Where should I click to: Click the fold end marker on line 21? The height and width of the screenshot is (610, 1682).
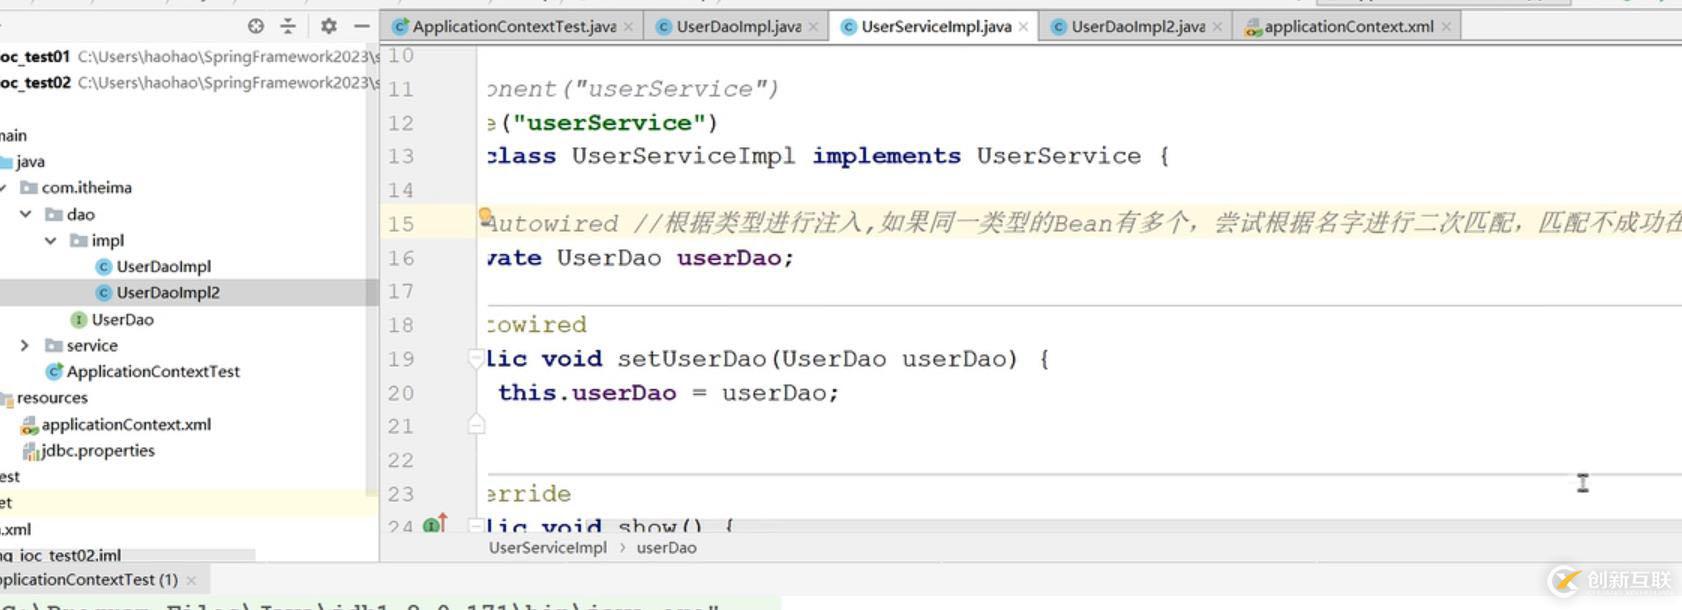pyautogui.click(x=476, y=426)
